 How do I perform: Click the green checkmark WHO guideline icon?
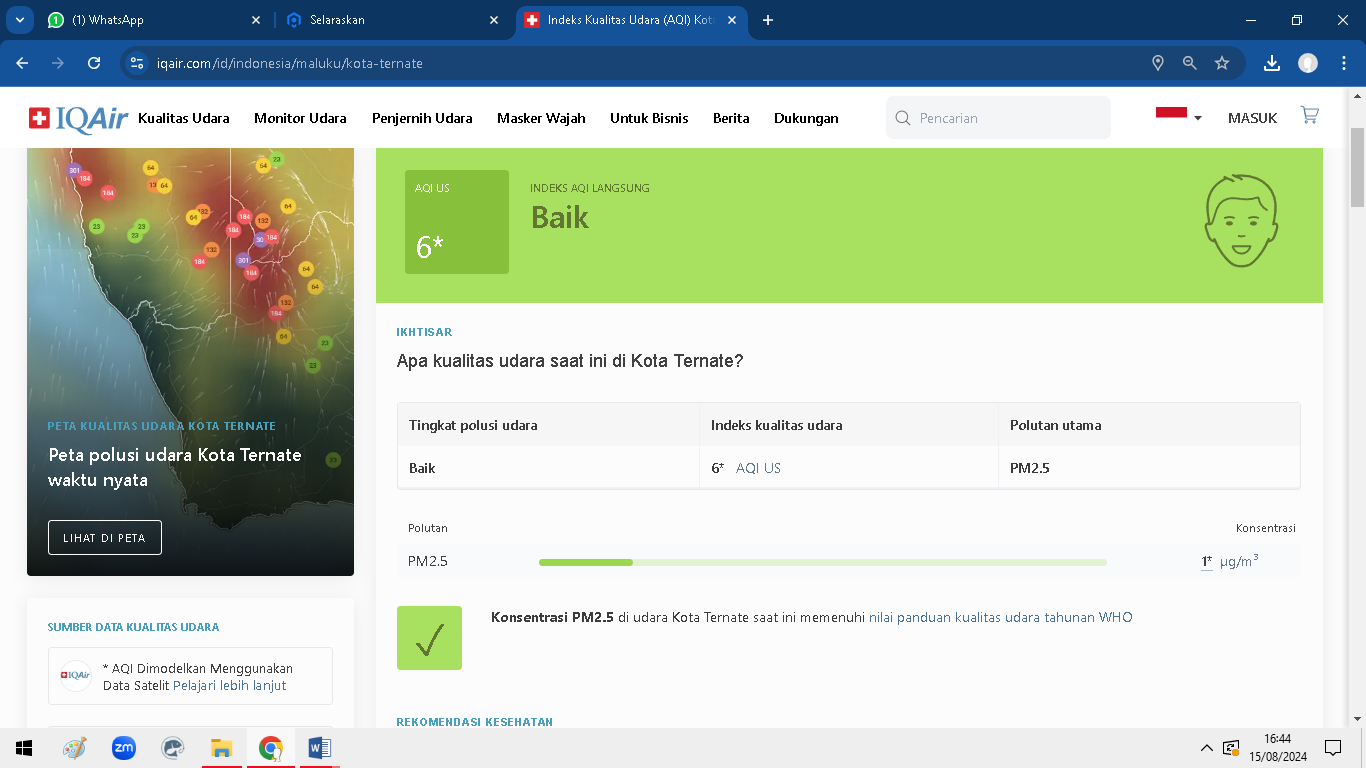pos(429,638)
